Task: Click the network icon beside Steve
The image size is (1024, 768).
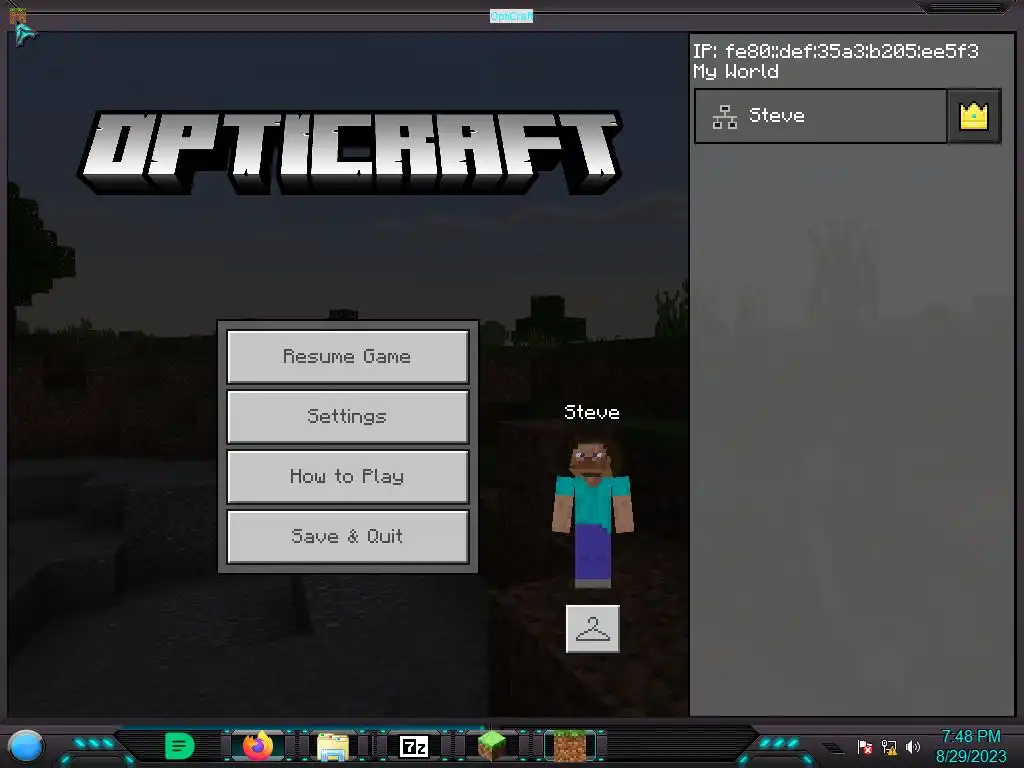Action: pos(724,117)
